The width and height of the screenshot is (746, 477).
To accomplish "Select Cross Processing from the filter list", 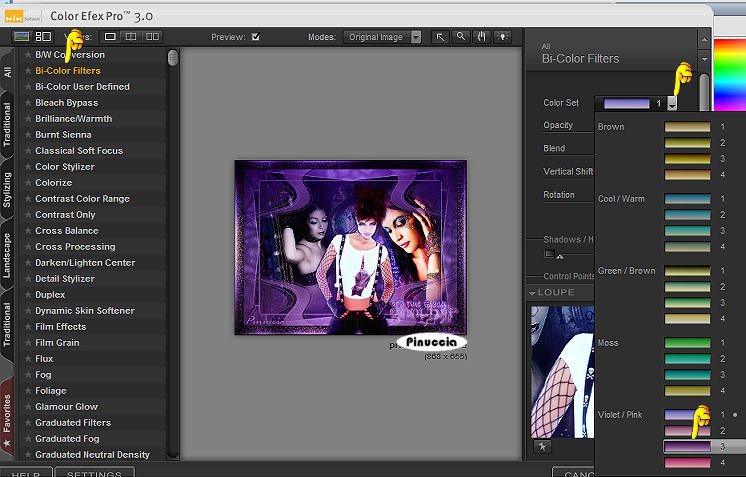I will (75, 247).
